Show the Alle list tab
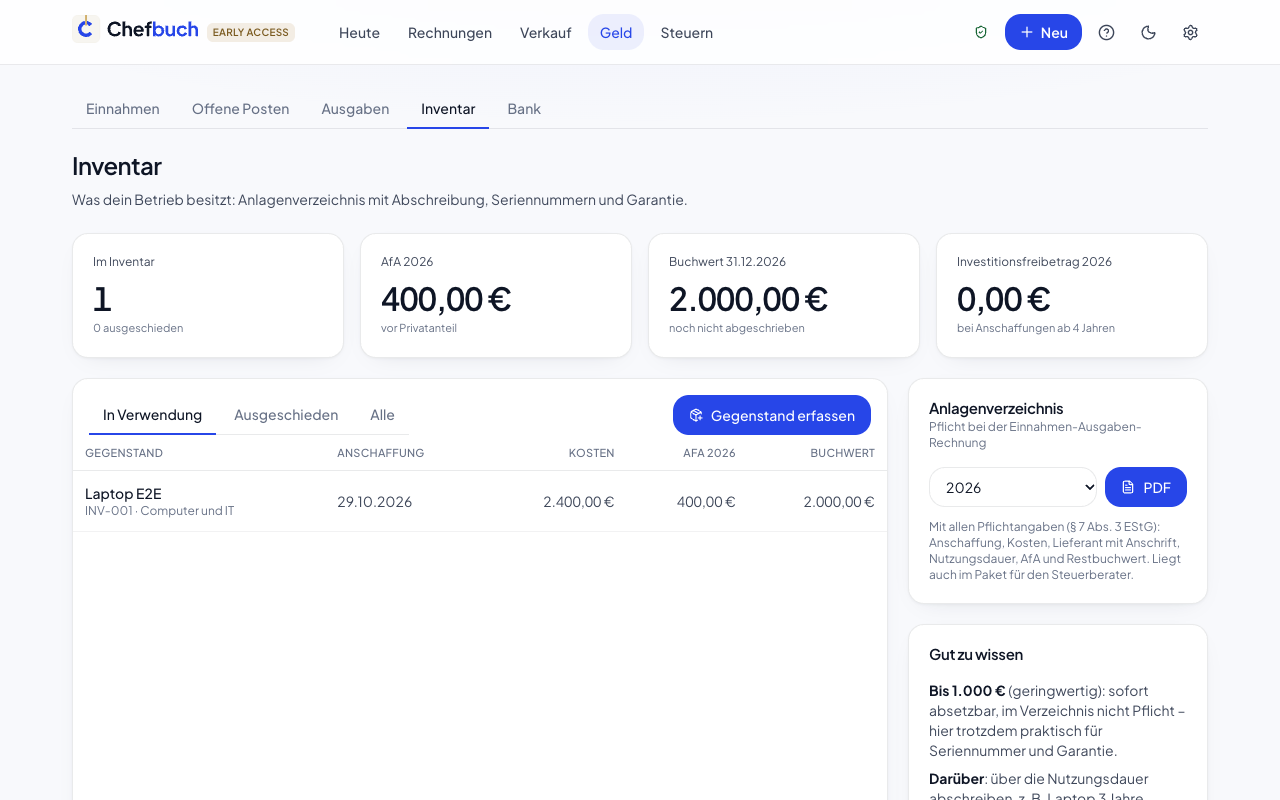The image size is (1280, 800). [382, 415]
